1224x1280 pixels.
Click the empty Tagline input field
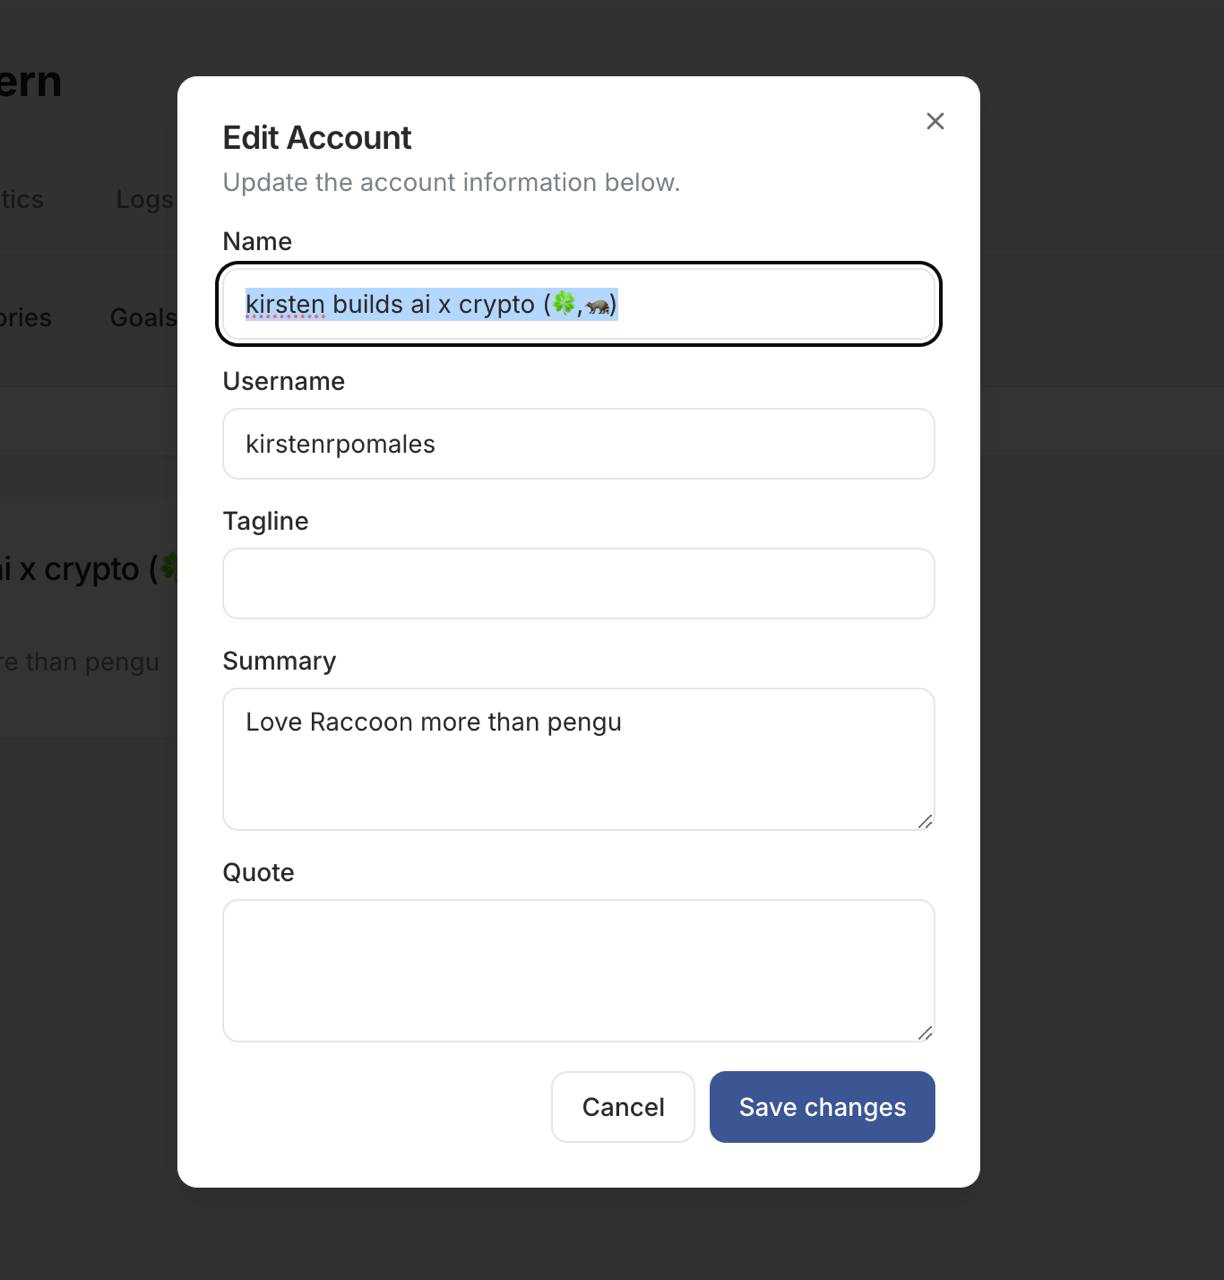[578, 583]
